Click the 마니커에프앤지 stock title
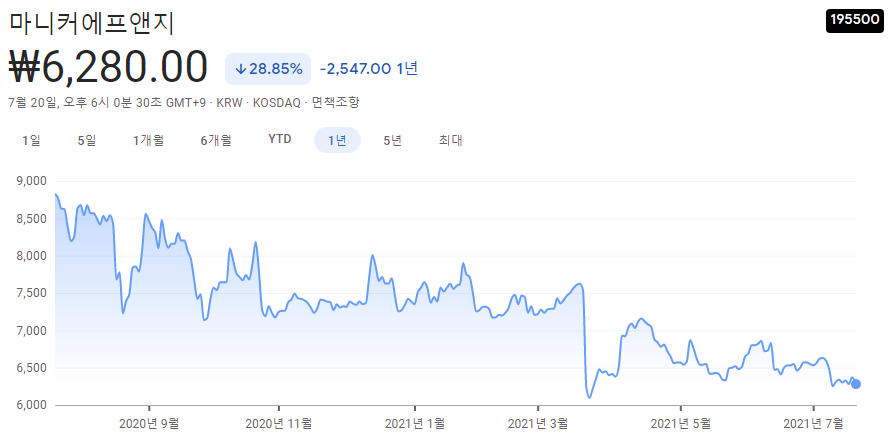This screenshot has width=893, height=444. (92, 23)
